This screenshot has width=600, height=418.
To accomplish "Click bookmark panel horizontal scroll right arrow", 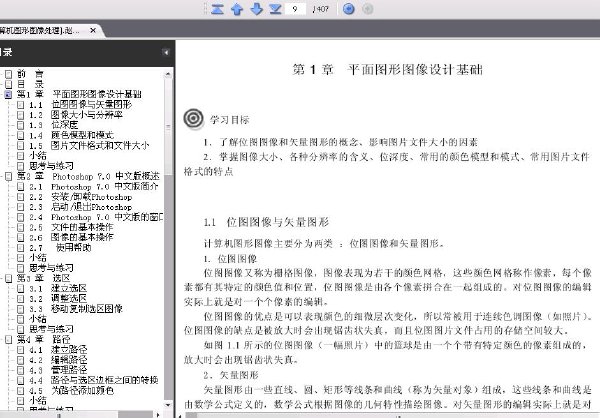I will click(x=158, y=415).
